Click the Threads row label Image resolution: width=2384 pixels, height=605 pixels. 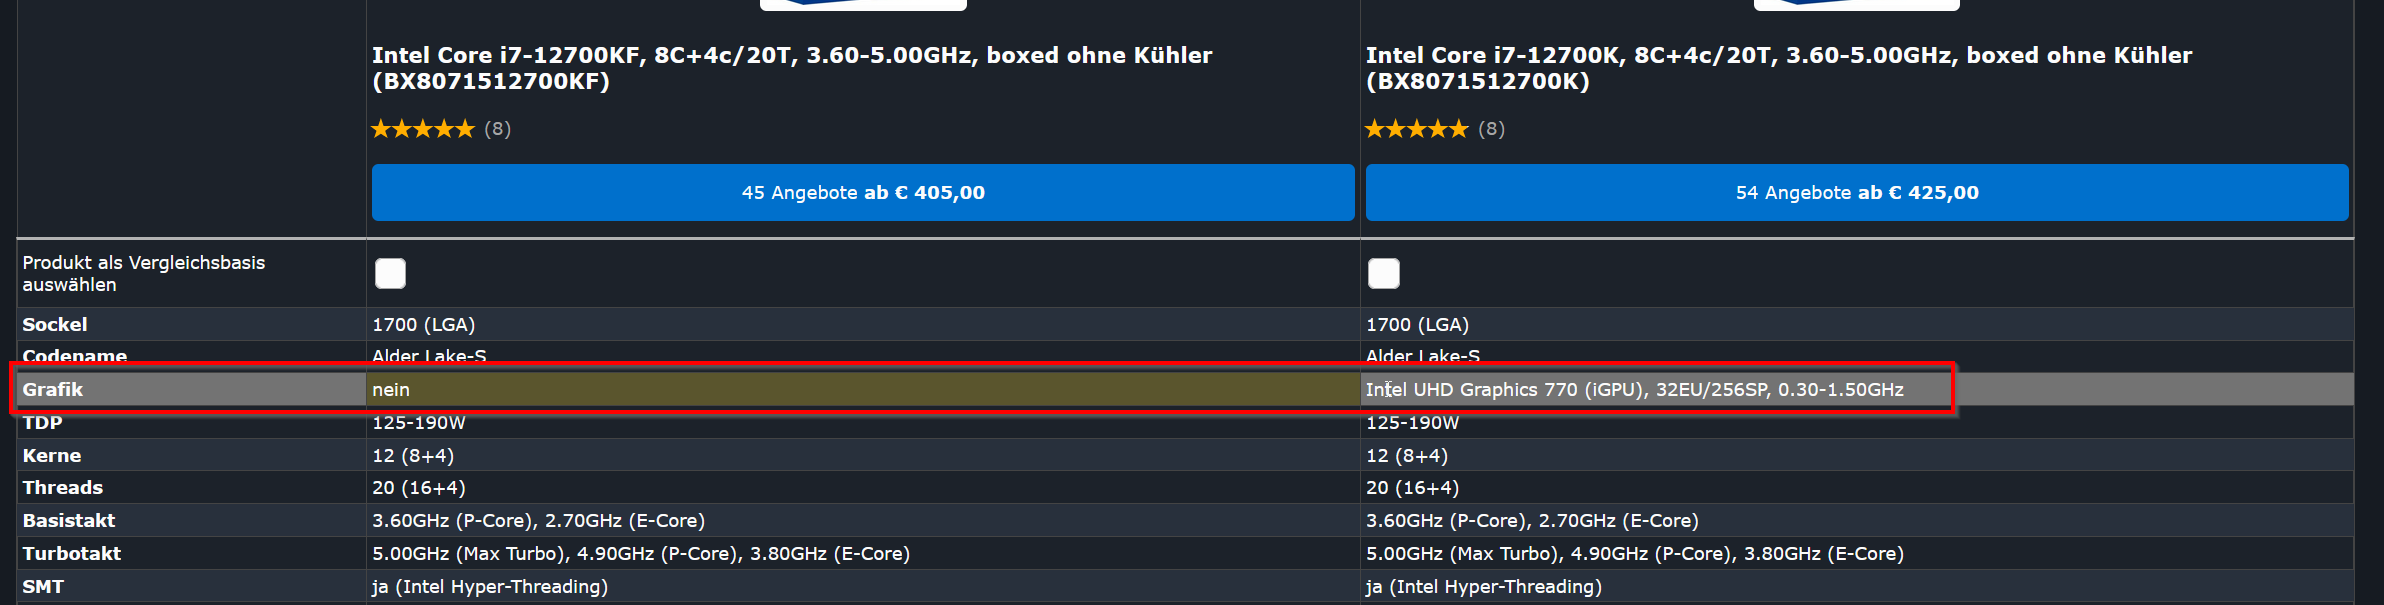coord(63,487)
